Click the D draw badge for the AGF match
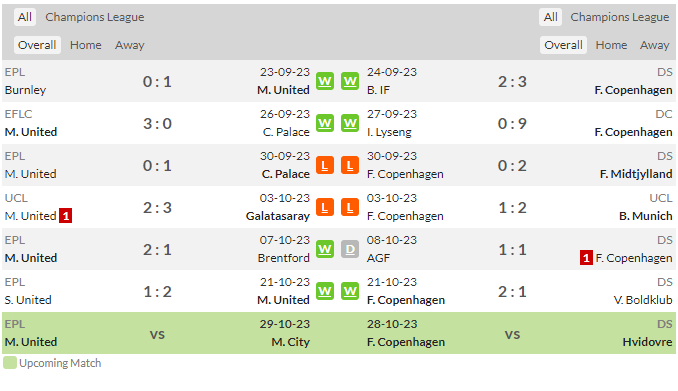The width and height of the screenshot is (678, 391). 350,249
